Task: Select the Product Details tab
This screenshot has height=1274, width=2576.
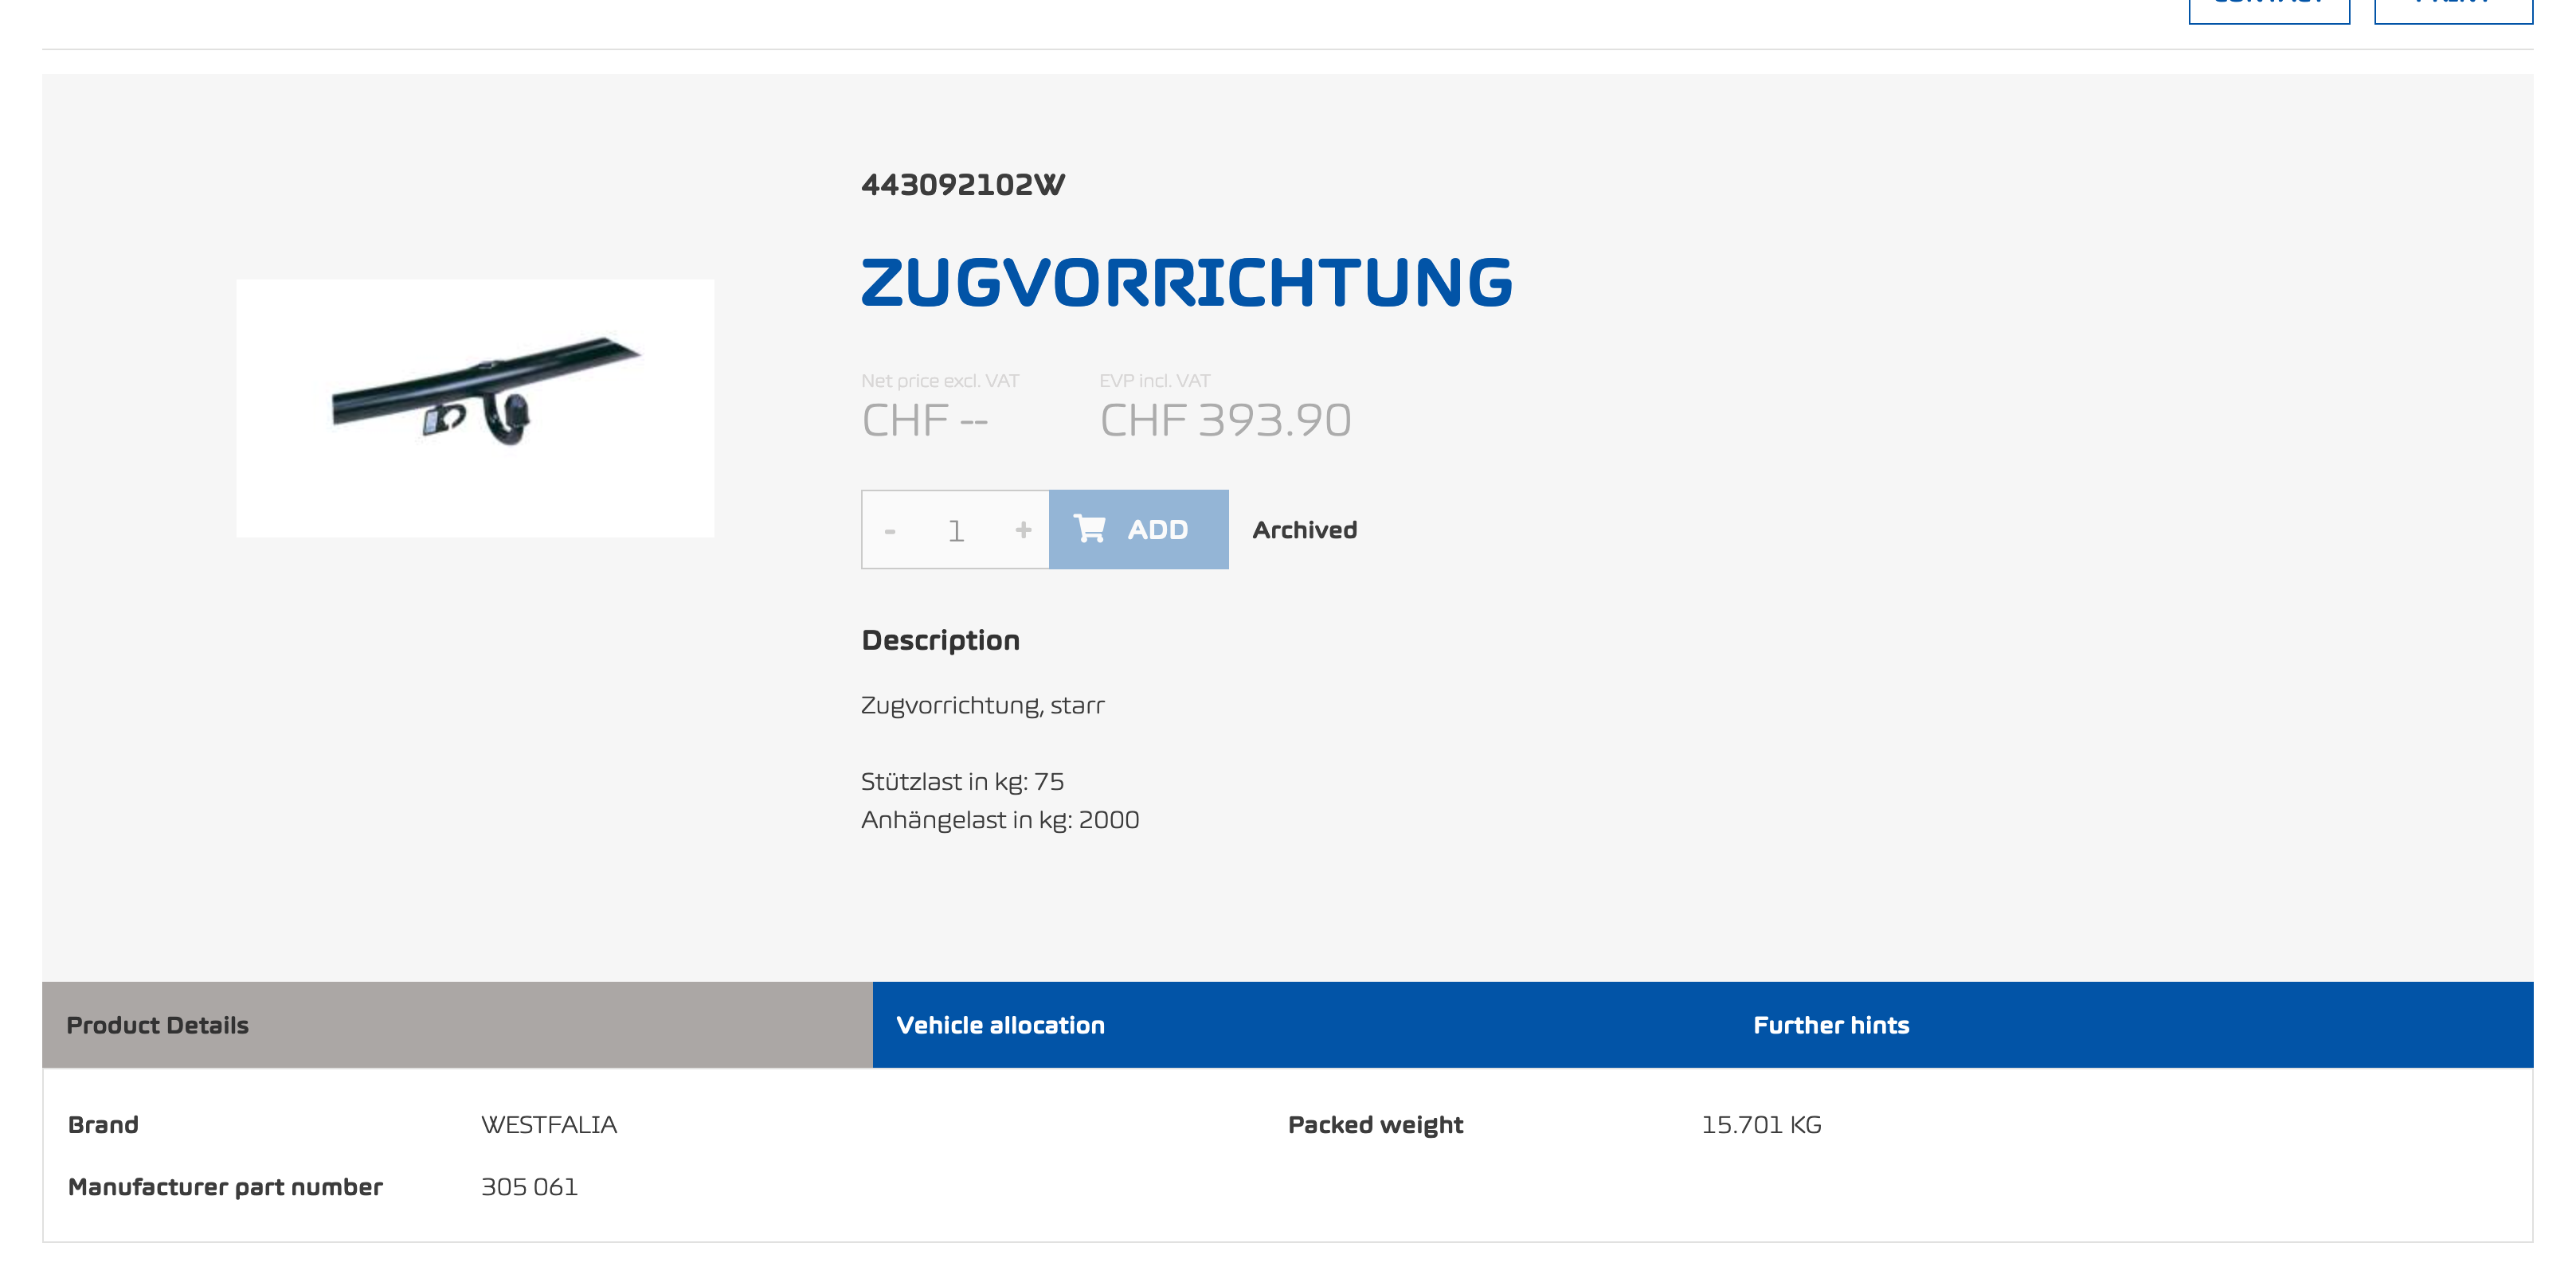Action: click(157, 1025)
